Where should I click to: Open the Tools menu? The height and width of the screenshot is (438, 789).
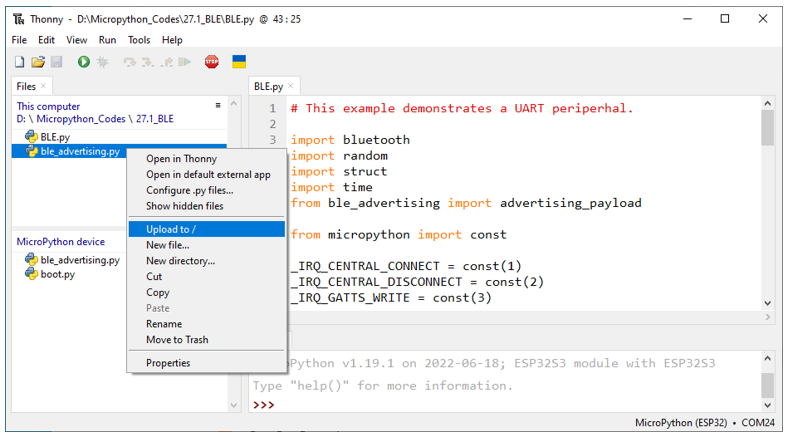pos(139,40)
